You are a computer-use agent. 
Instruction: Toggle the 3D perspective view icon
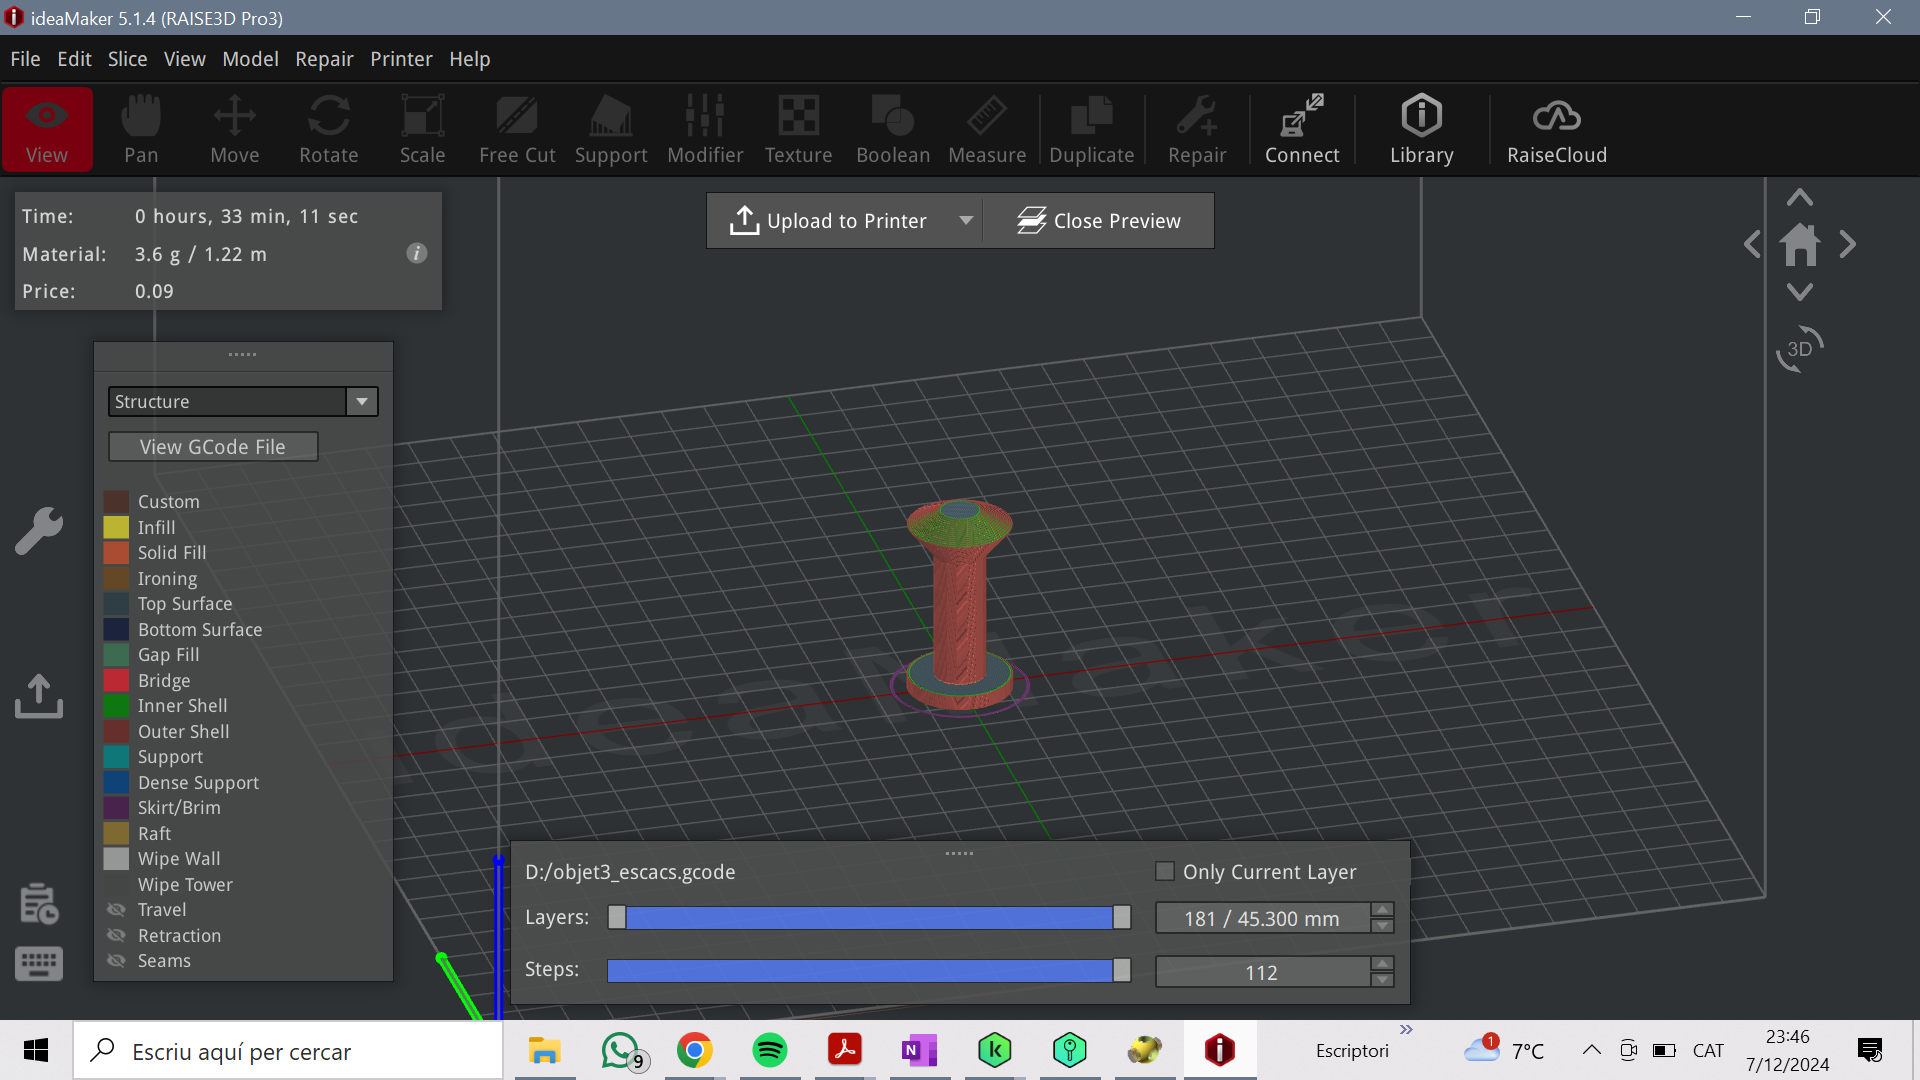1800,349
